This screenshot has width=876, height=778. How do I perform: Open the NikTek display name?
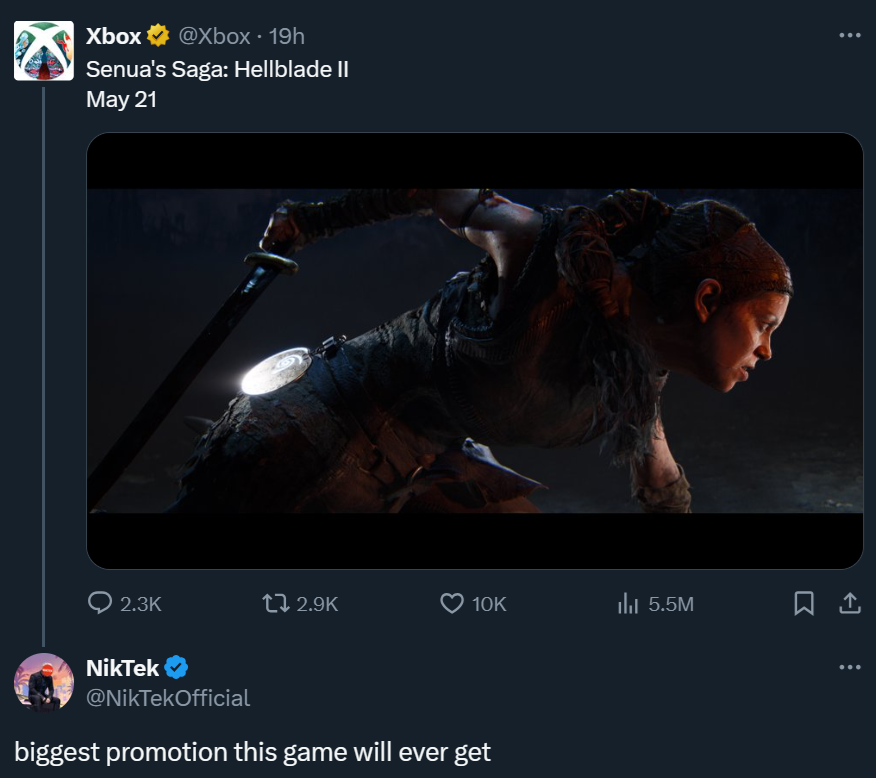[x=123, y=667]
